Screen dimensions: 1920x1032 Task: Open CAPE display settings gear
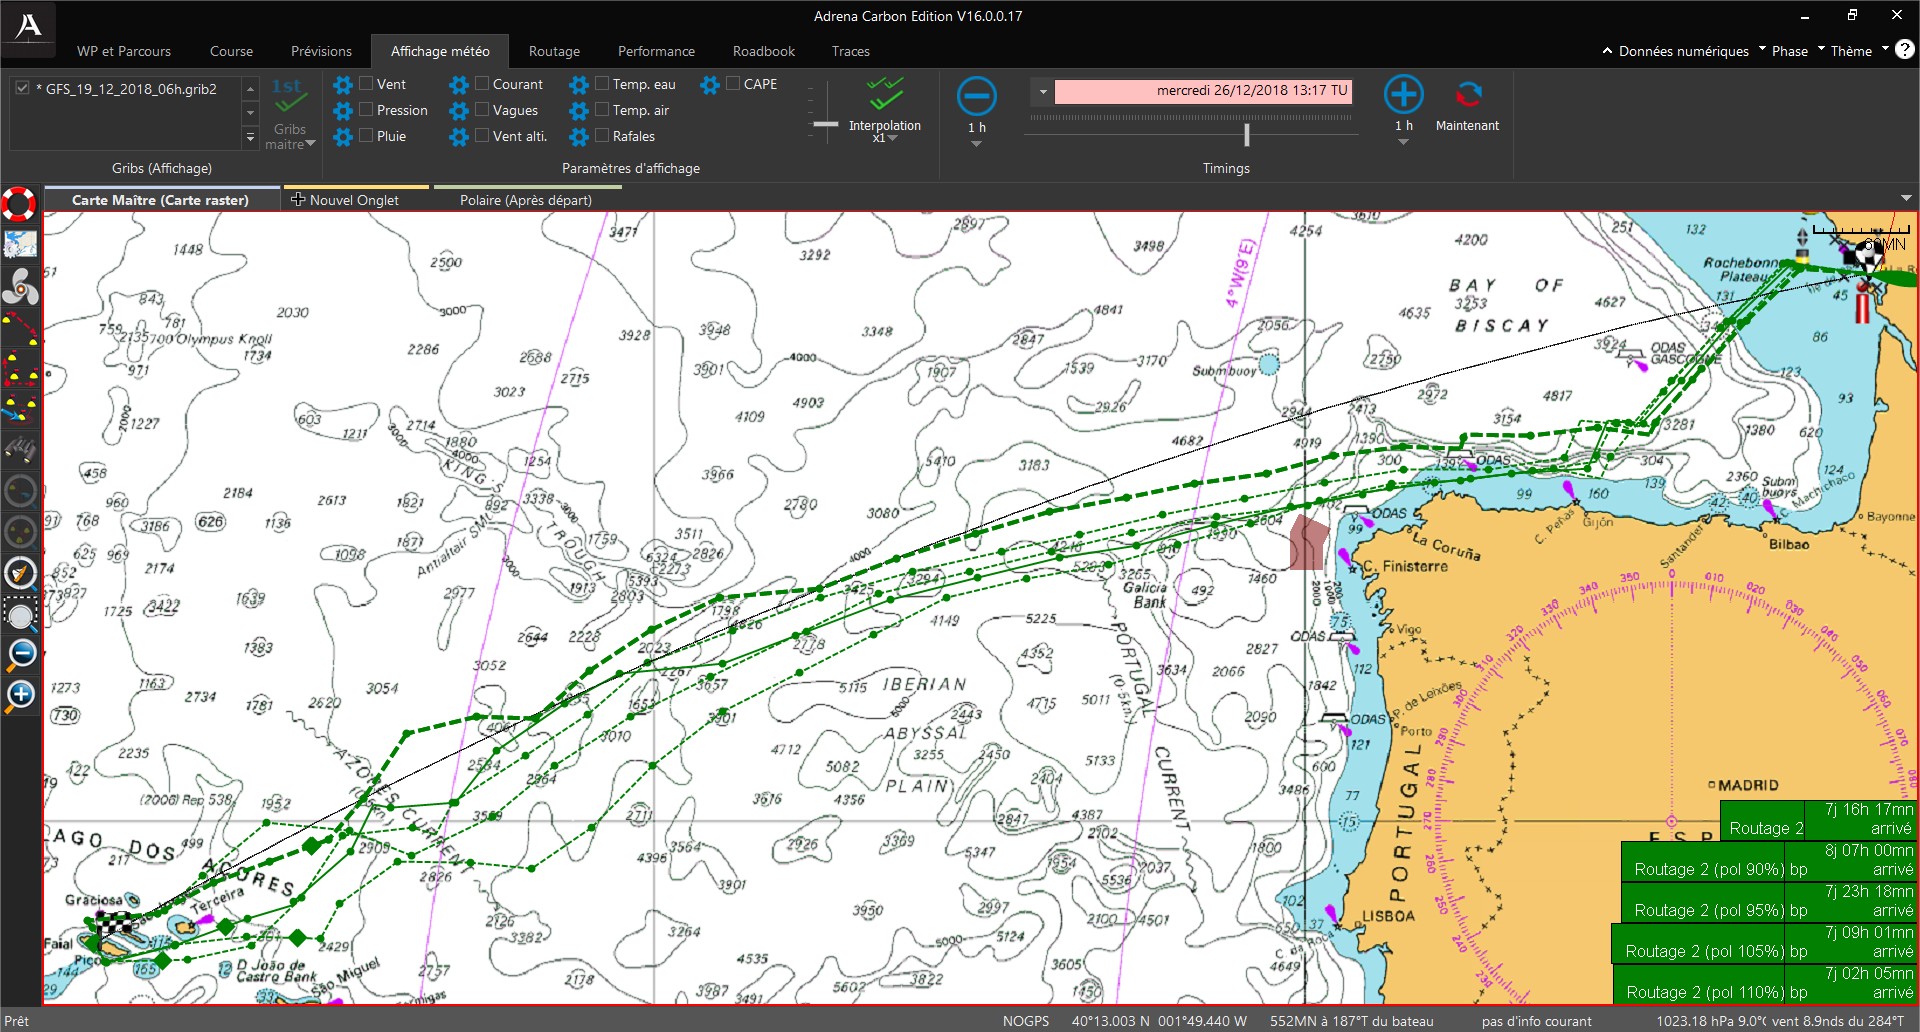tap(710, 85)
